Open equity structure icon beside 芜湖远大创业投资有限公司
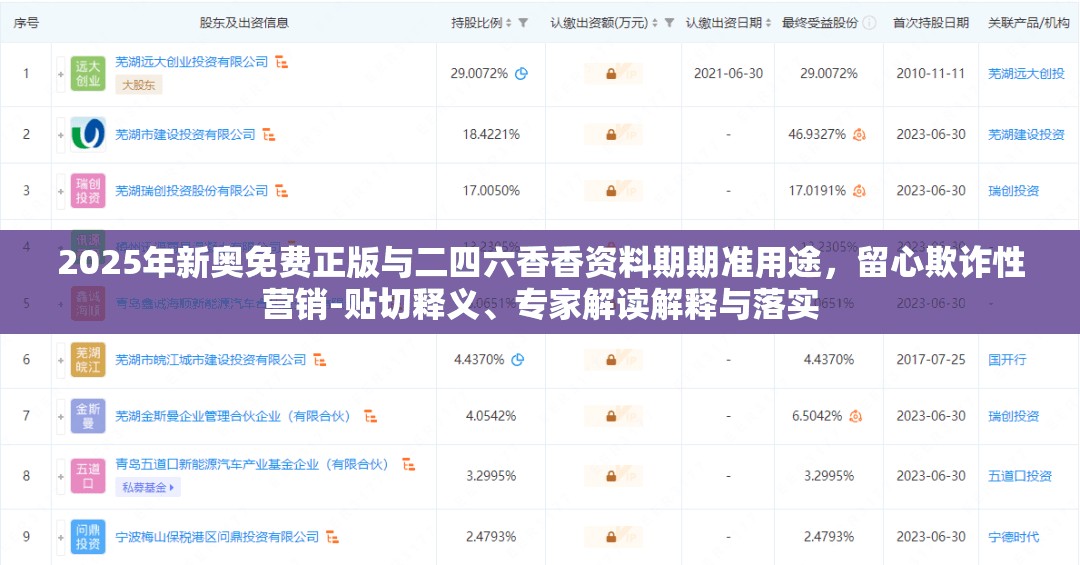Image resolution: width=1080 pixels, height=565 pixels. (281, 62)
